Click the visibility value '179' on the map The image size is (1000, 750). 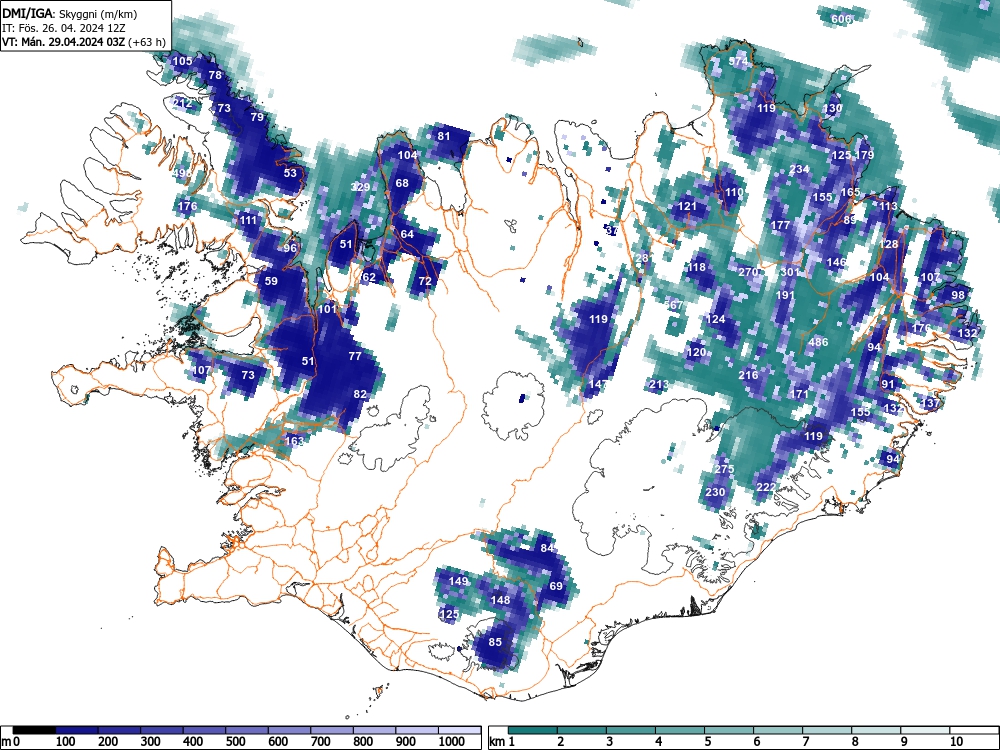tap(864, 155)
